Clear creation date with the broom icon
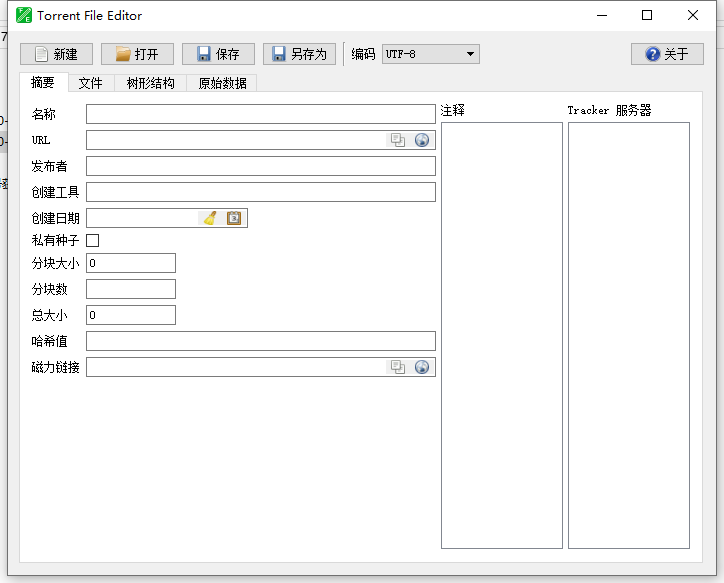Viewport: 724px width, 583px height. click(x=210, y=218)
